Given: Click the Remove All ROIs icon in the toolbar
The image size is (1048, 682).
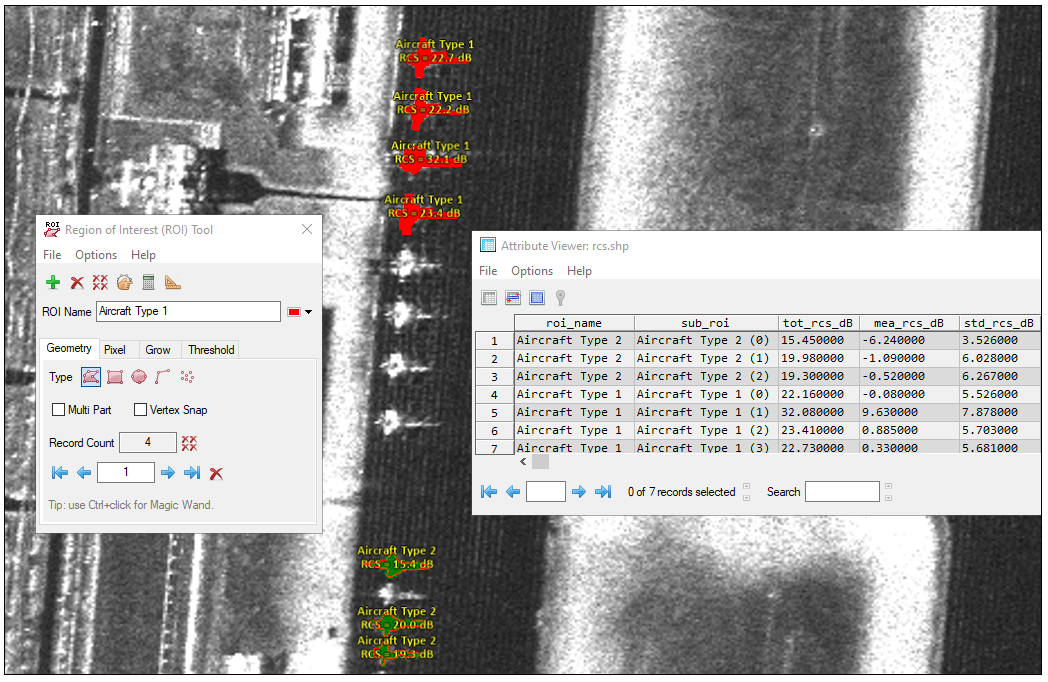Looking at the screenshot, I should (x=100, y=283).
